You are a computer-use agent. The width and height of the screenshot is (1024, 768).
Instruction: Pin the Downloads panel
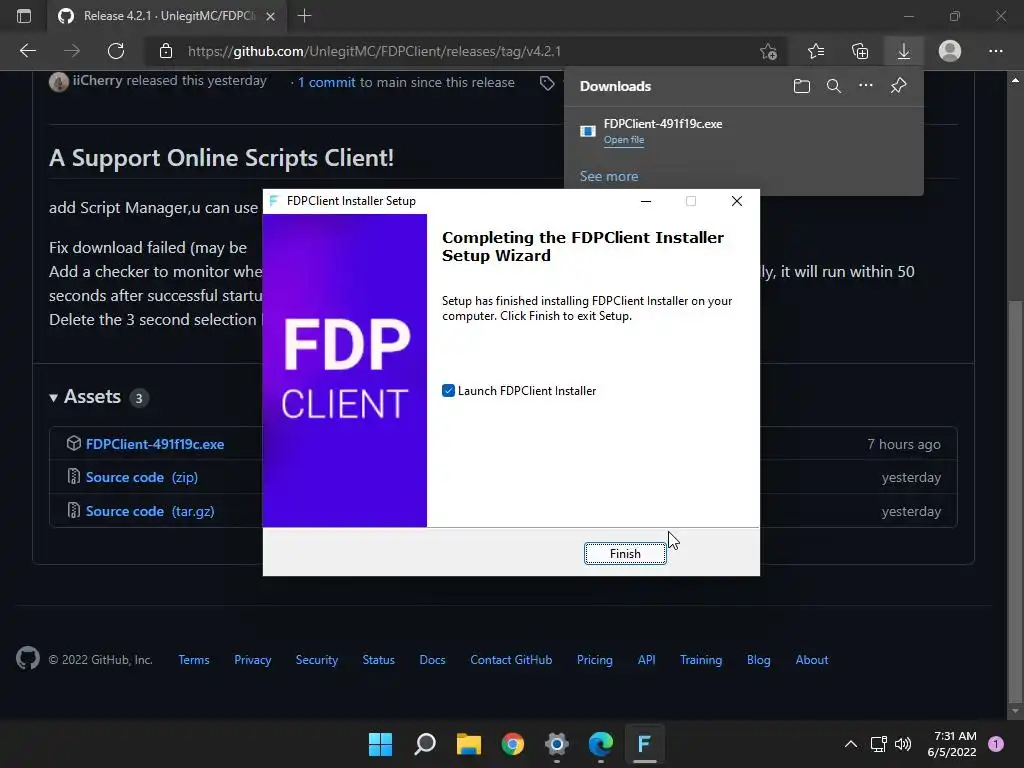click(x=899, y=86)
